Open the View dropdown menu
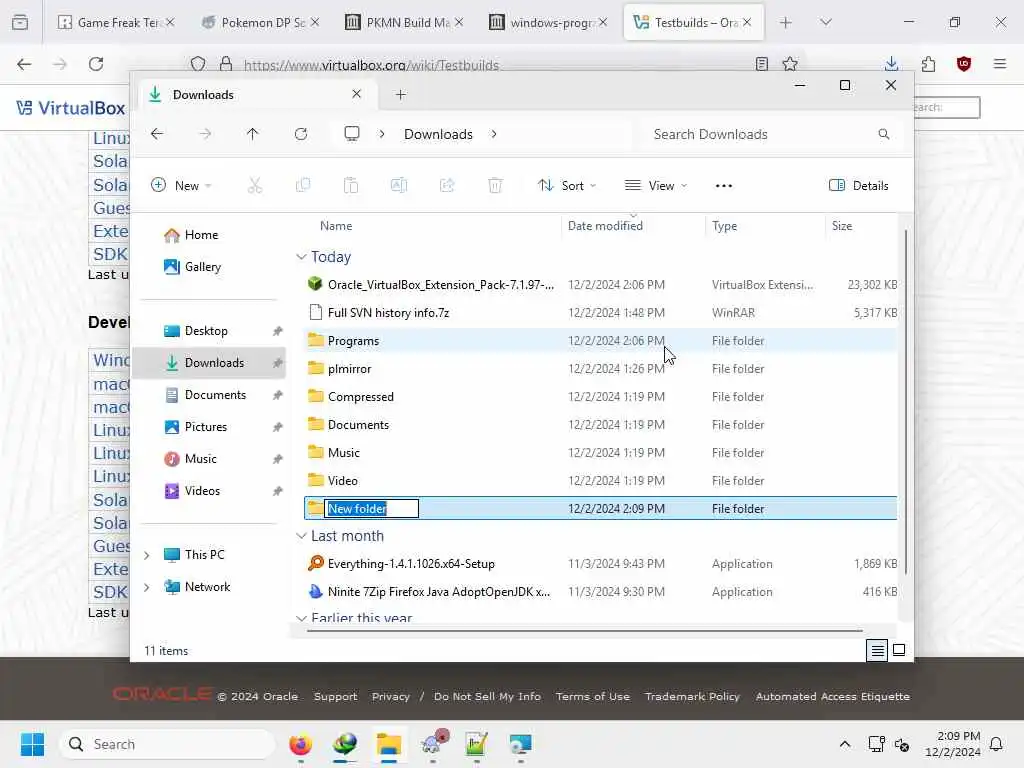This screenshot has width=1024, height=768. [x=656, y=185]
